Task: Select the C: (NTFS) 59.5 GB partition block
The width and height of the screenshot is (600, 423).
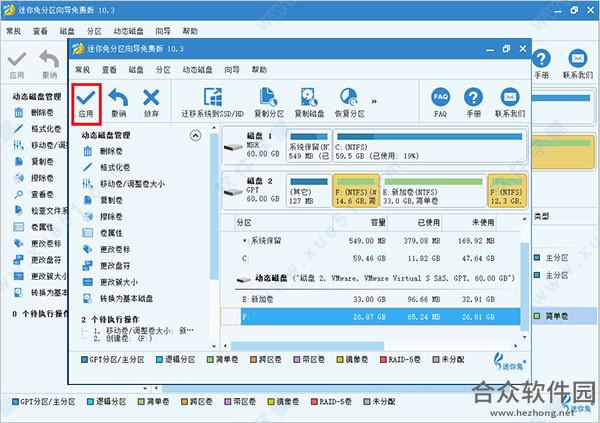Action: pos(429,147)
